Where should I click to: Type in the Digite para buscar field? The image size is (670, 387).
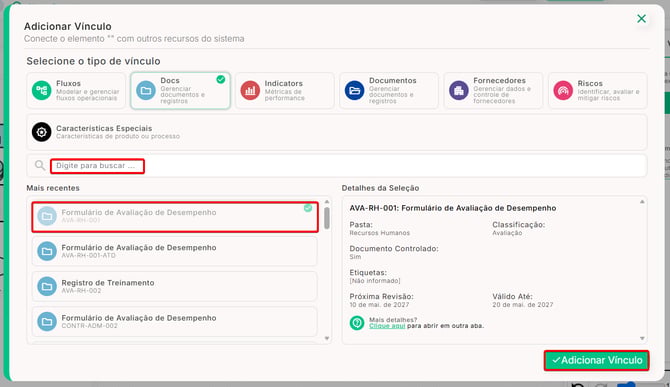pos(337,166)
